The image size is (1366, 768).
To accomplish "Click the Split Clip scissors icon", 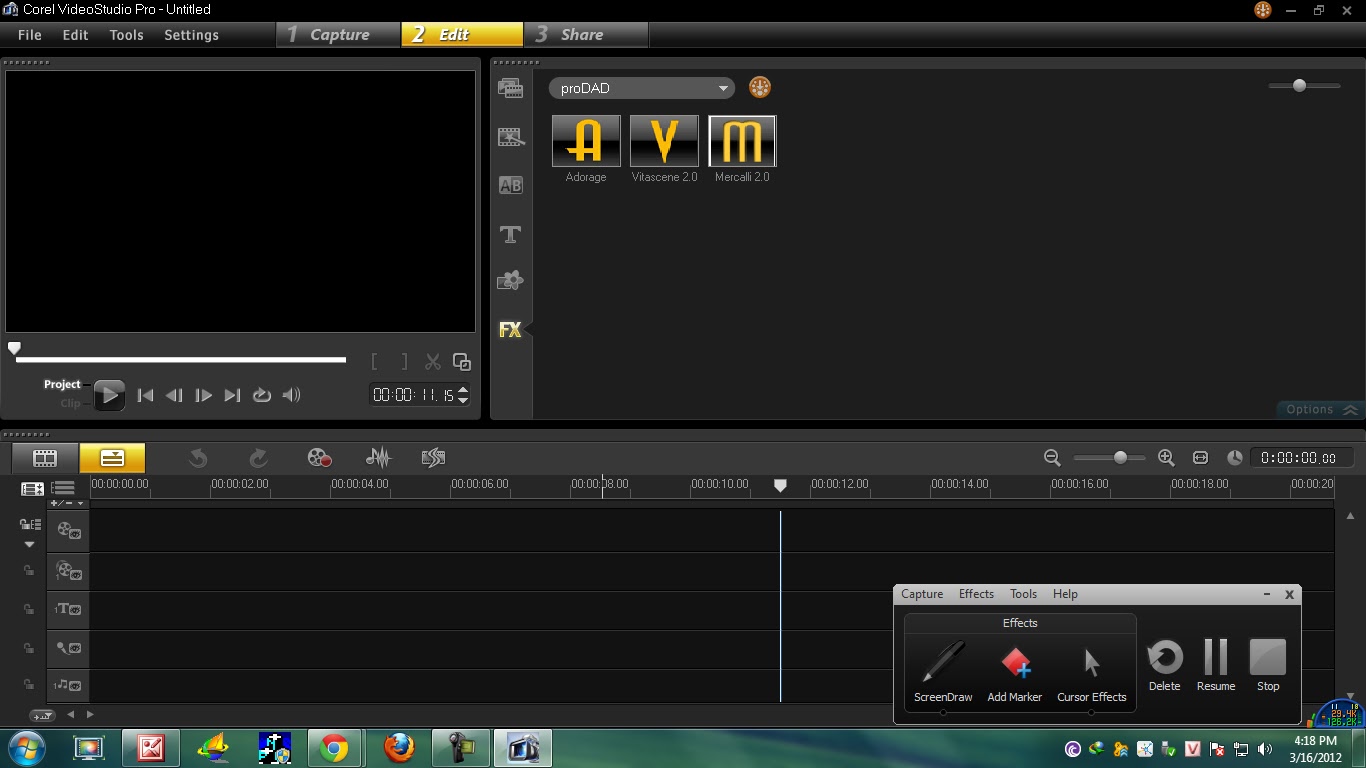I will (433, 362).
